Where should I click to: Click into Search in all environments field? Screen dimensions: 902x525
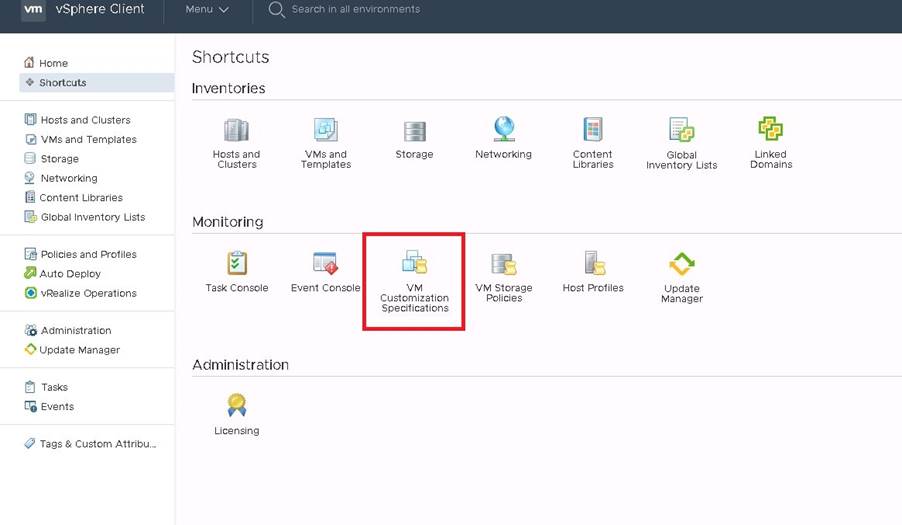pyautogui.click(x=356, y=9)
